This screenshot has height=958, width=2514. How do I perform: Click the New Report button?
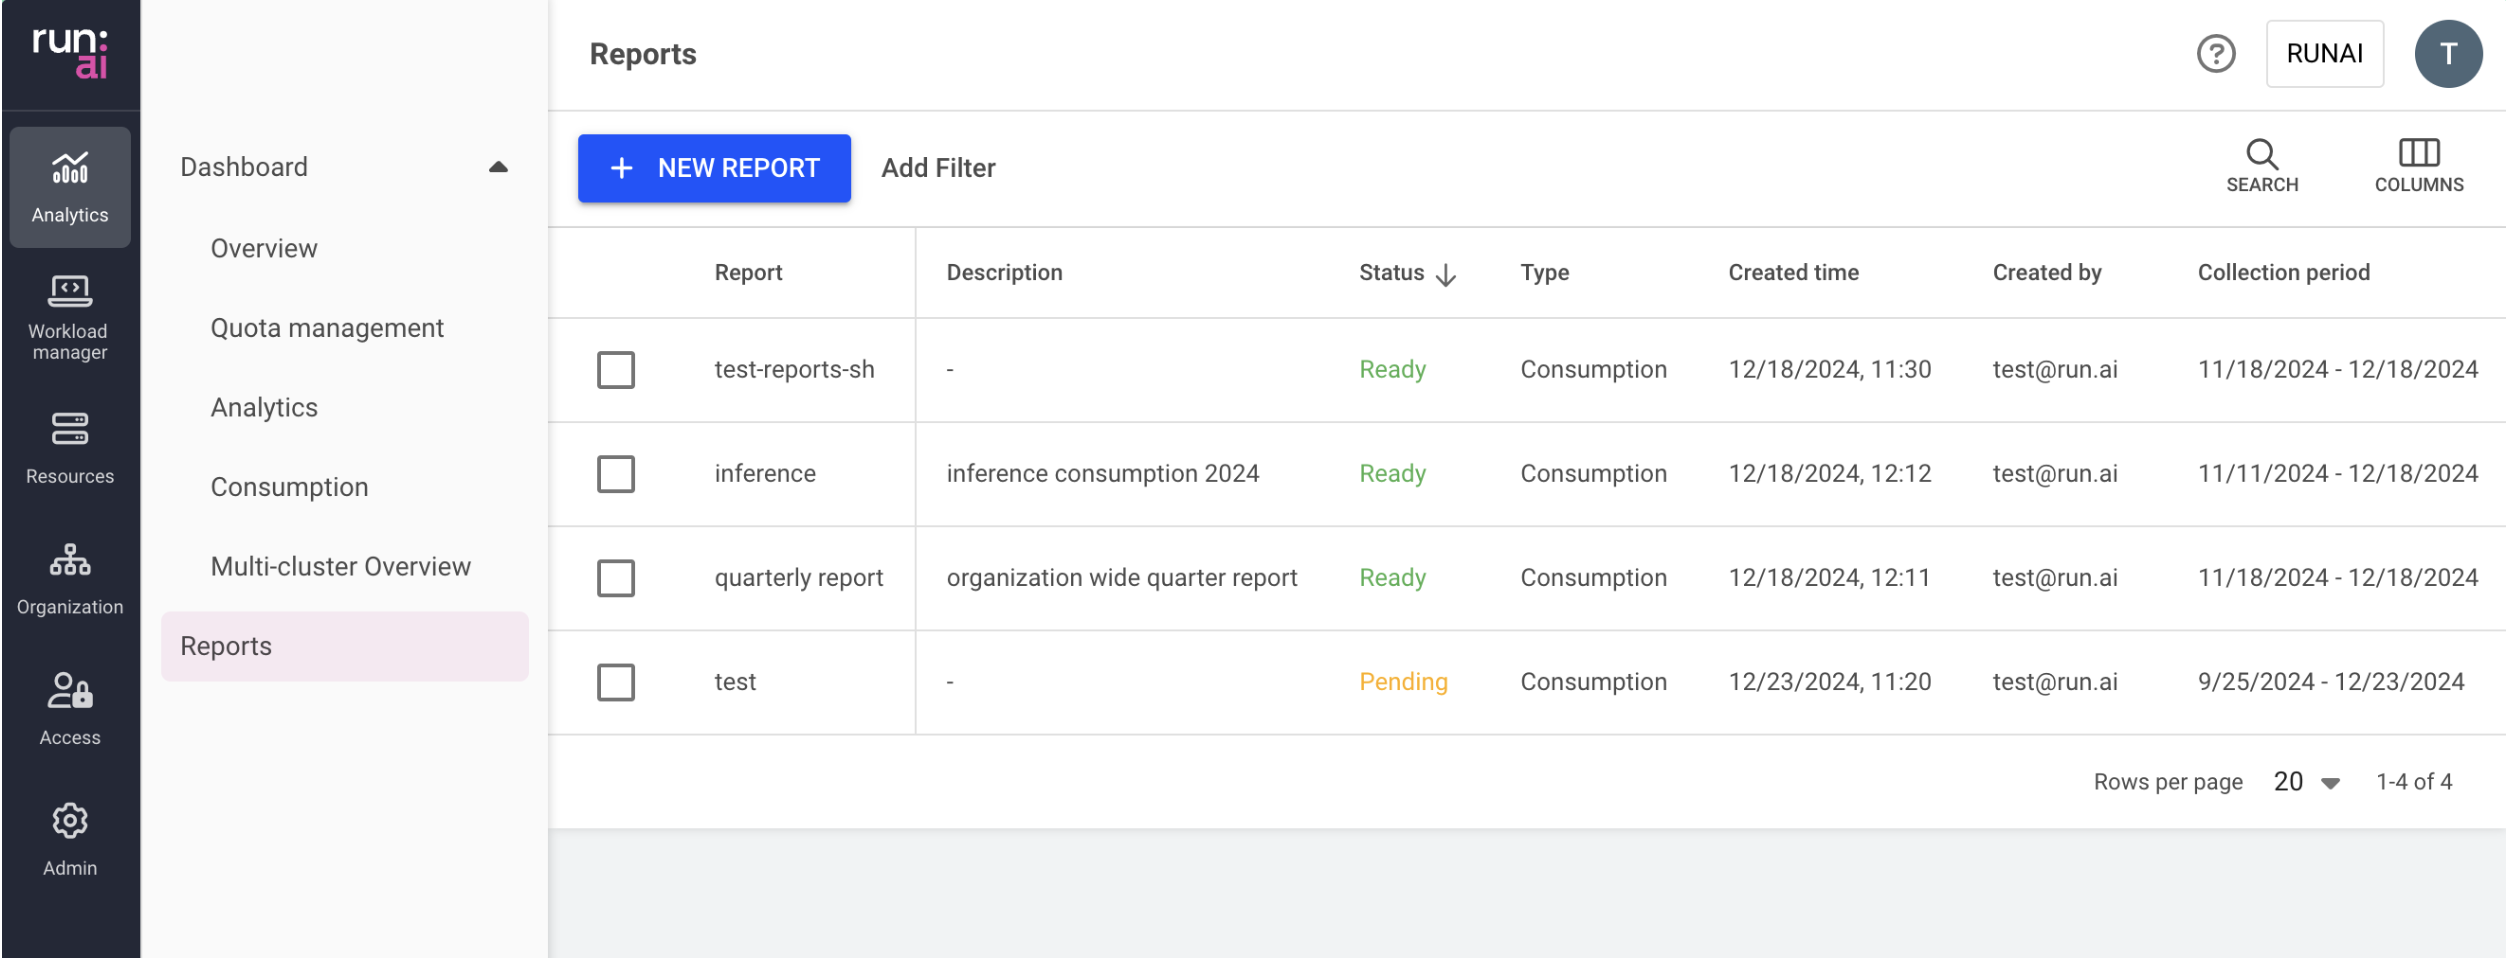pyautogui.click(x=714, y=168)
